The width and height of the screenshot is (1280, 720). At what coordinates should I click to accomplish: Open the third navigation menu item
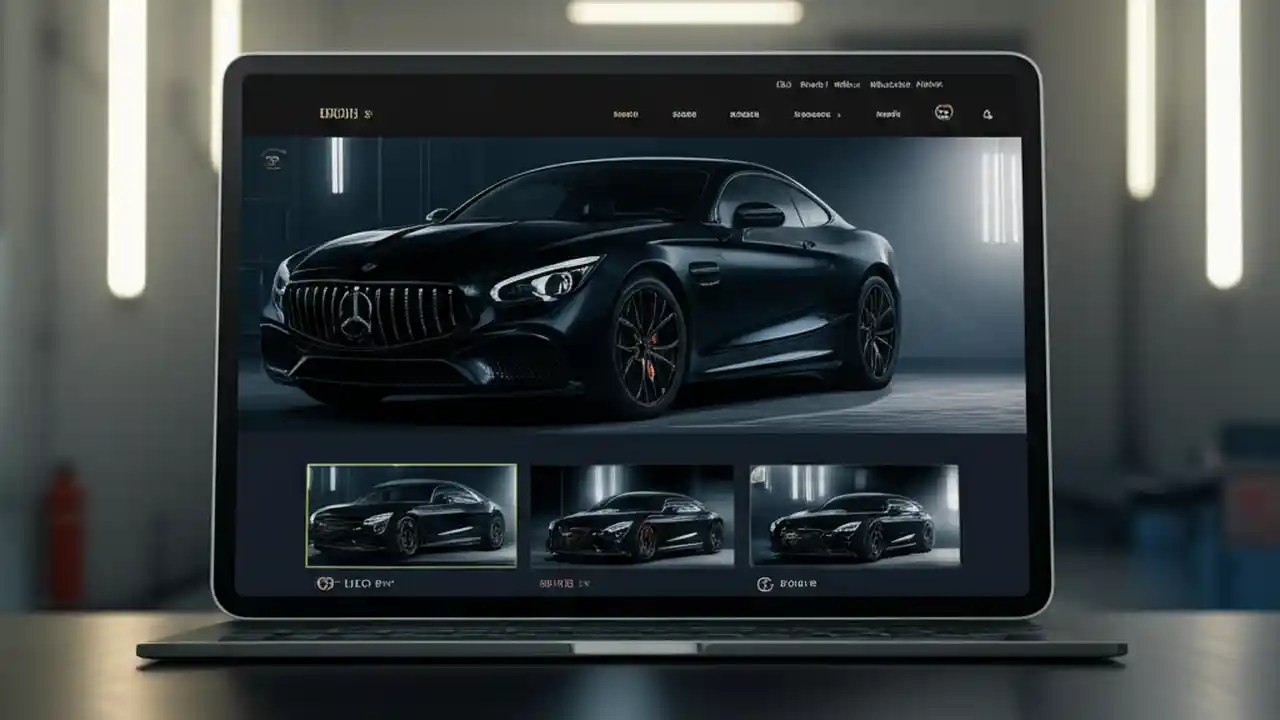(745, 112)
